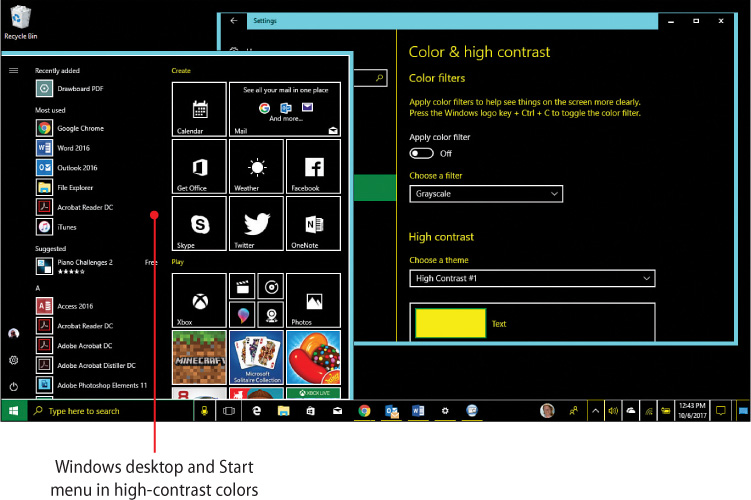Screen dimensions: 751x500
Task: Open Drawboard PDF in Recently added
Action: (x=70, y=89)
